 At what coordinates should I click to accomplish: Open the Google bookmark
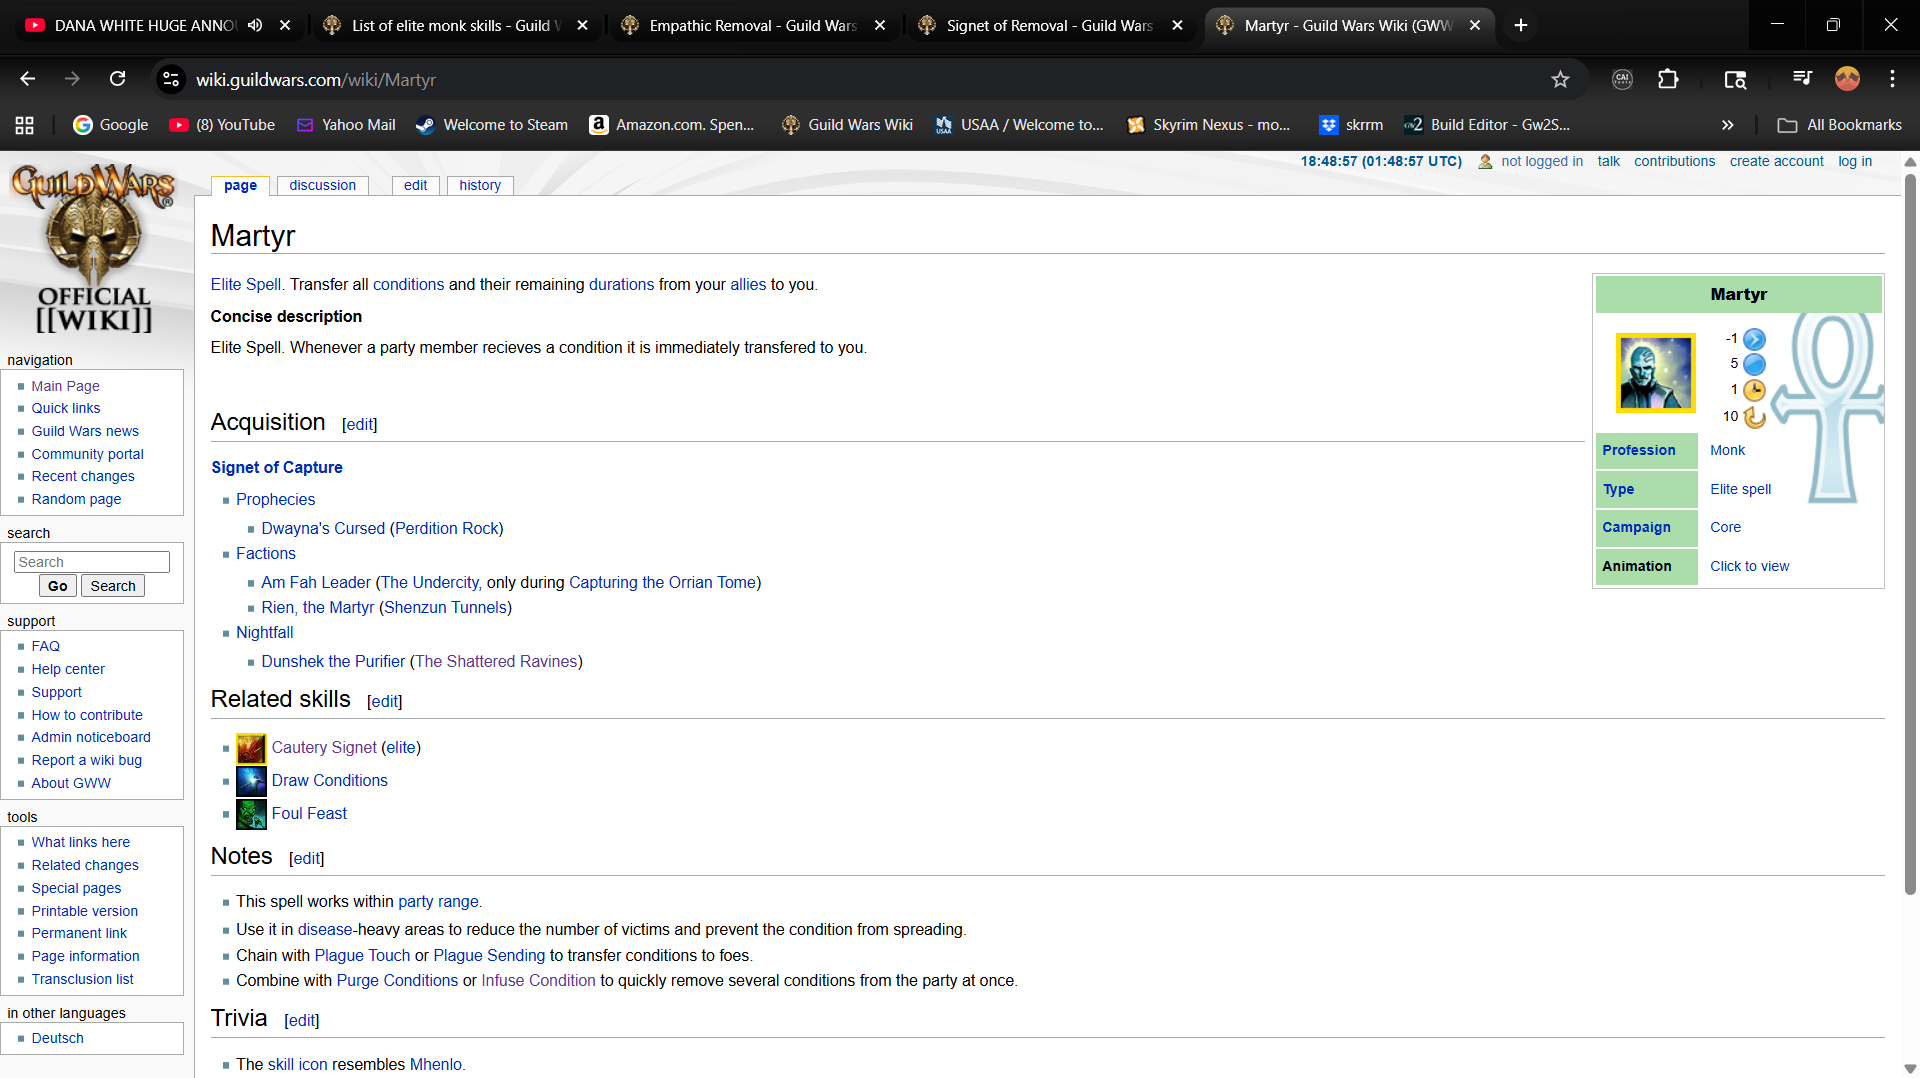110,125
